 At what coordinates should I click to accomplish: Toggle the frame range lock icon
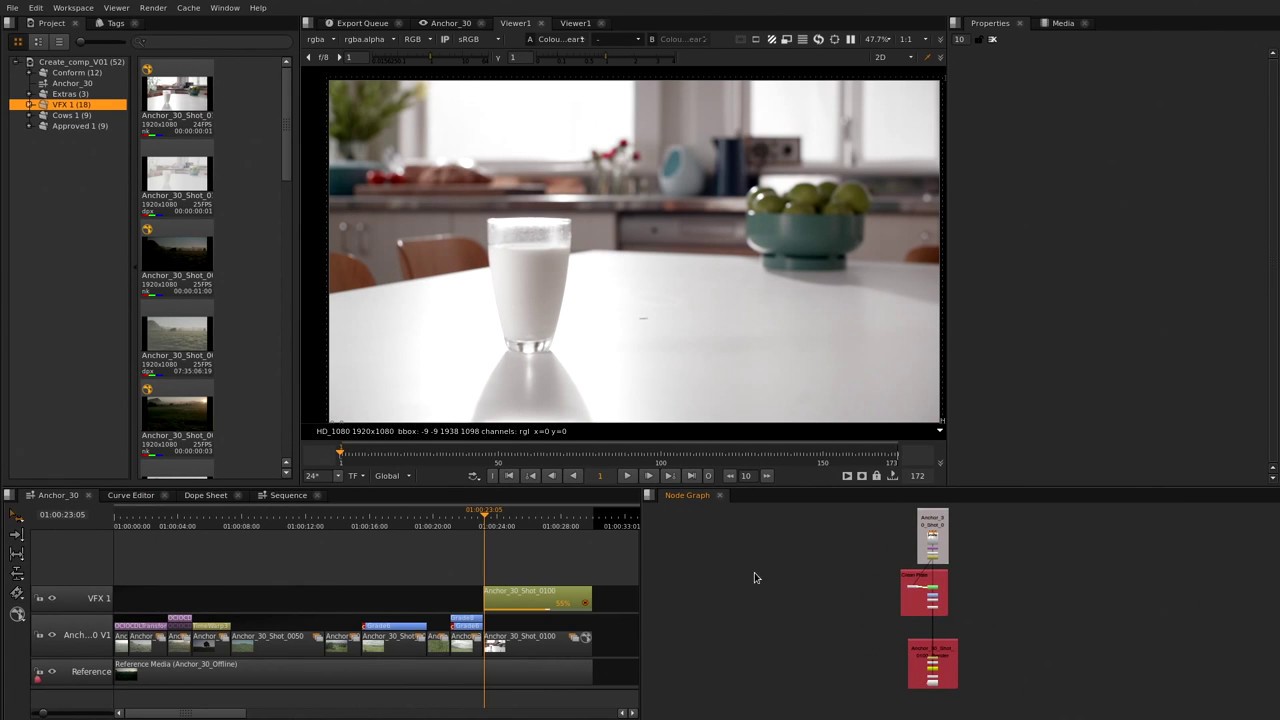[x=877, y=476]
